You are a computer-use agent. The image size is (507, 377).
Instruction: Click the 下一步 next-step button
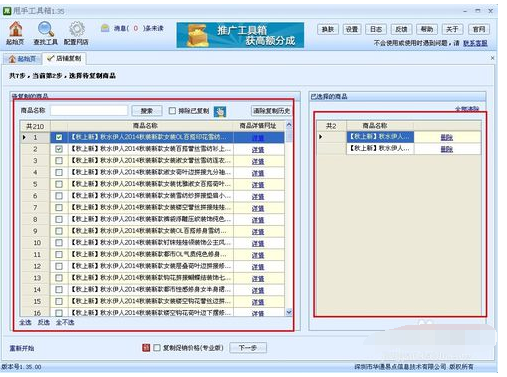[x=248, y=348]
